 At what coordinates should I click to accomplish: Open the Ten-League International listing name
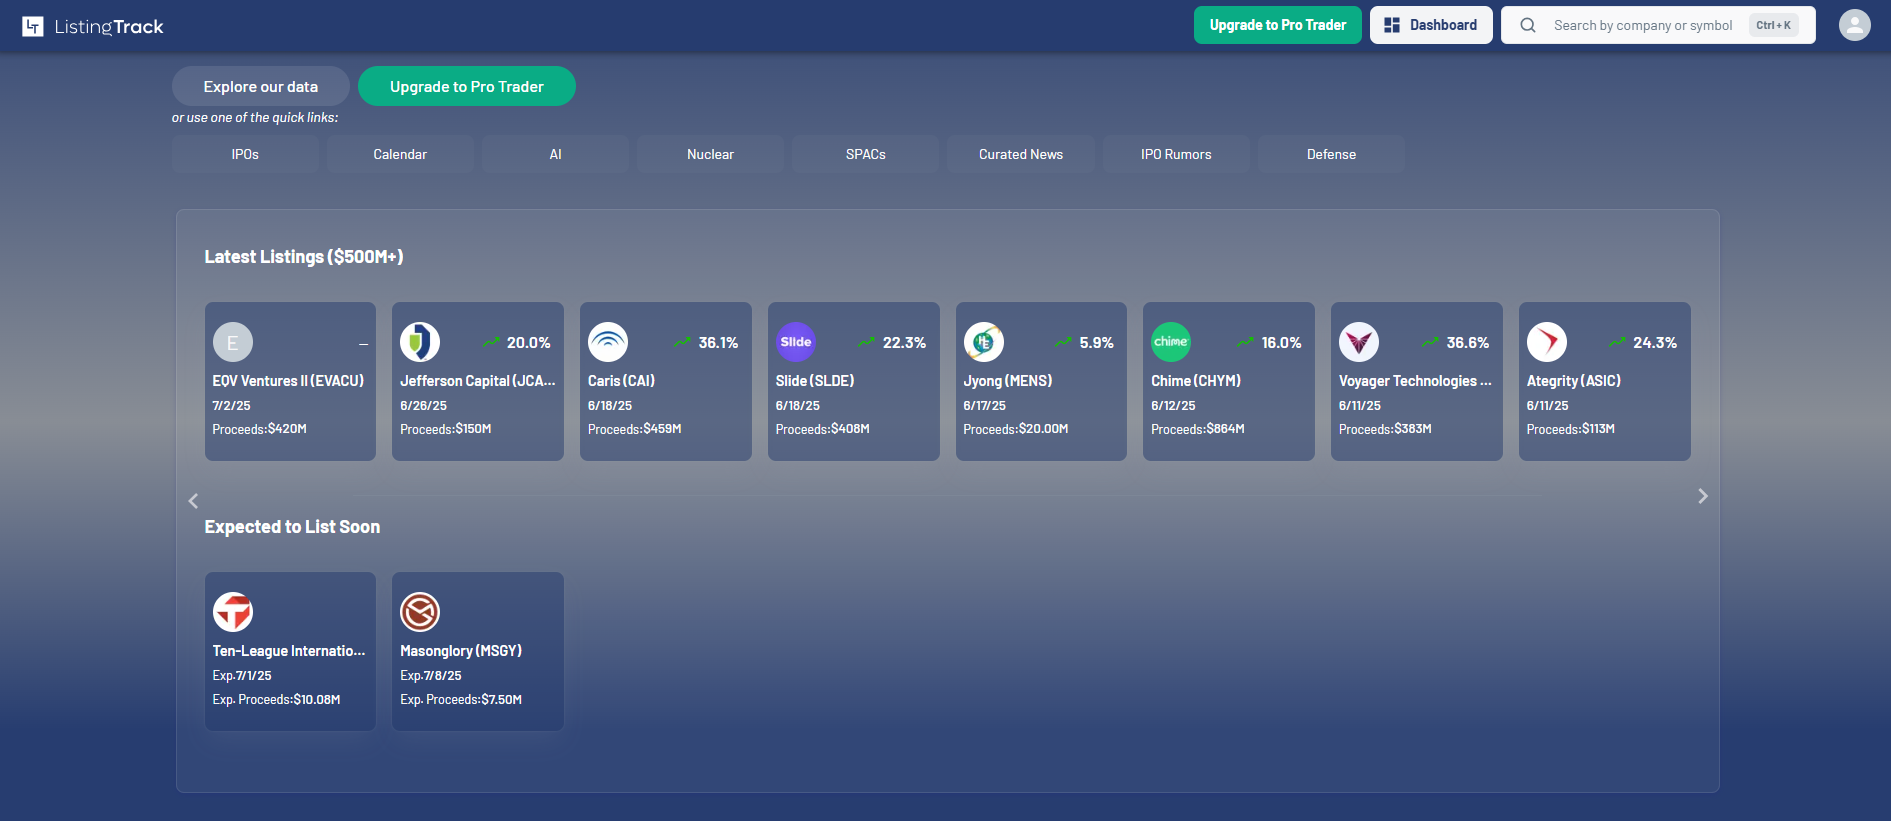289,651
